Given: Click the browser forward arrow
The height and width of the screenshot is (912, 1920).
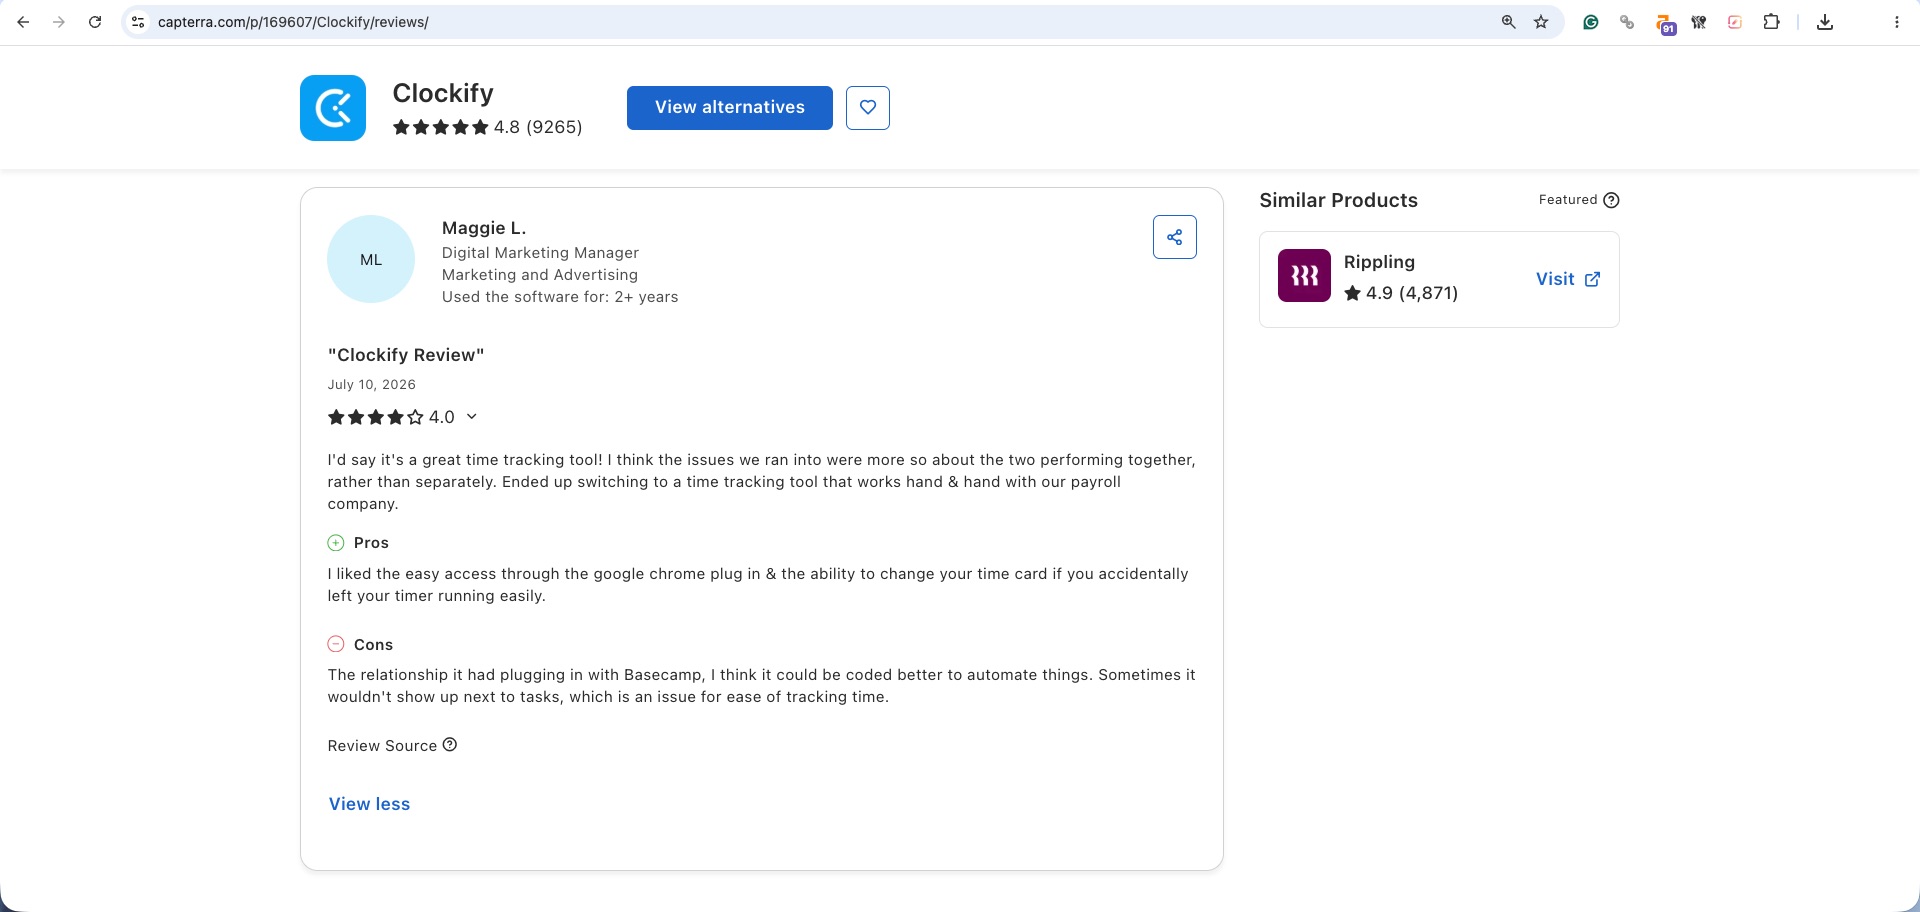Looking at the screenshot, I should pos(59,22).
